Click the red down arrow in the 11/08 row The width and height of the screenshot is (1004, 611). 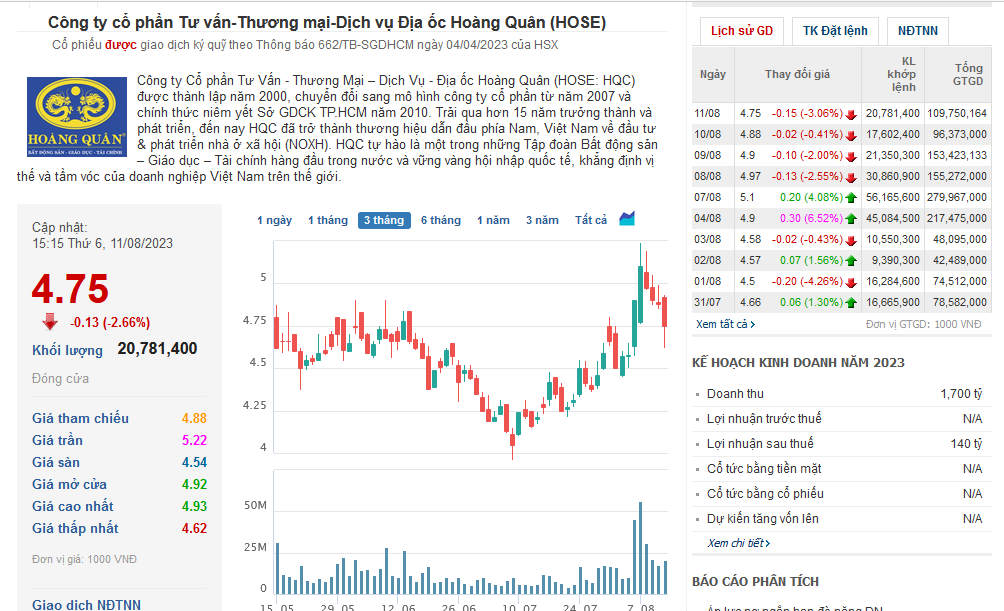(851, 114)
